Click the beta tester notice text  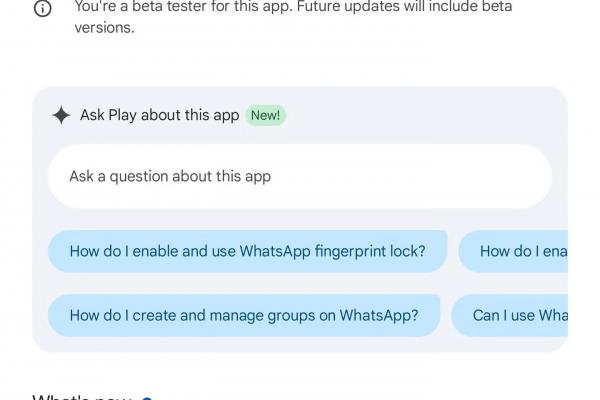(293, 17)
